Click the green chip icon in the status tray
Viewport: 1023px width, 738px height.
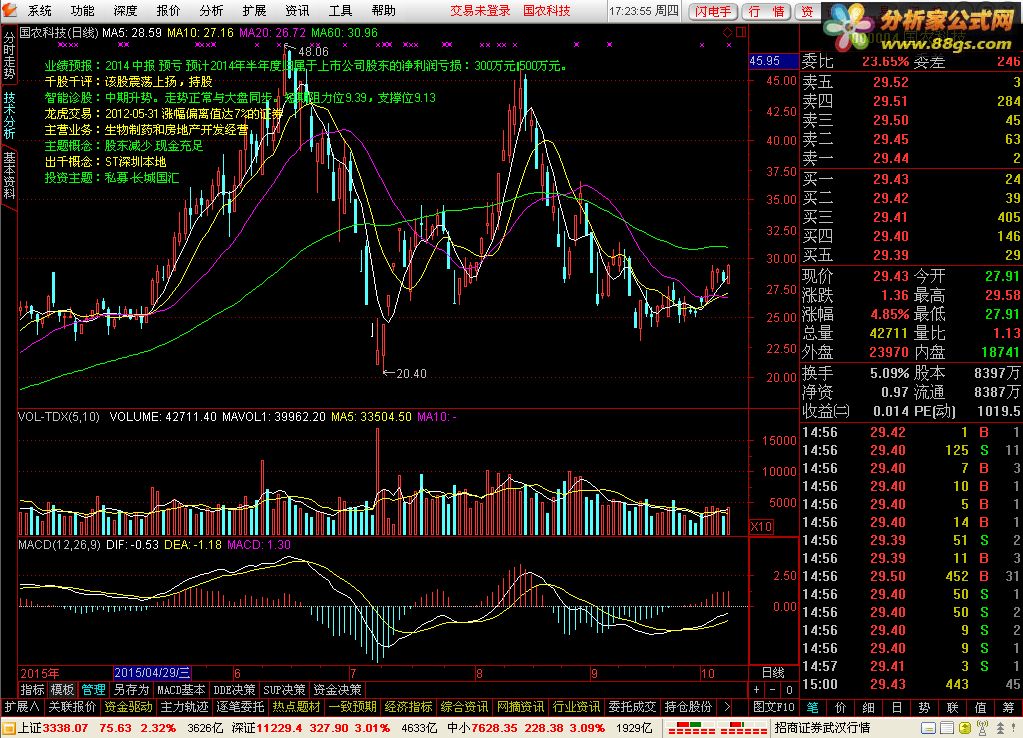[x=965, y=728]
